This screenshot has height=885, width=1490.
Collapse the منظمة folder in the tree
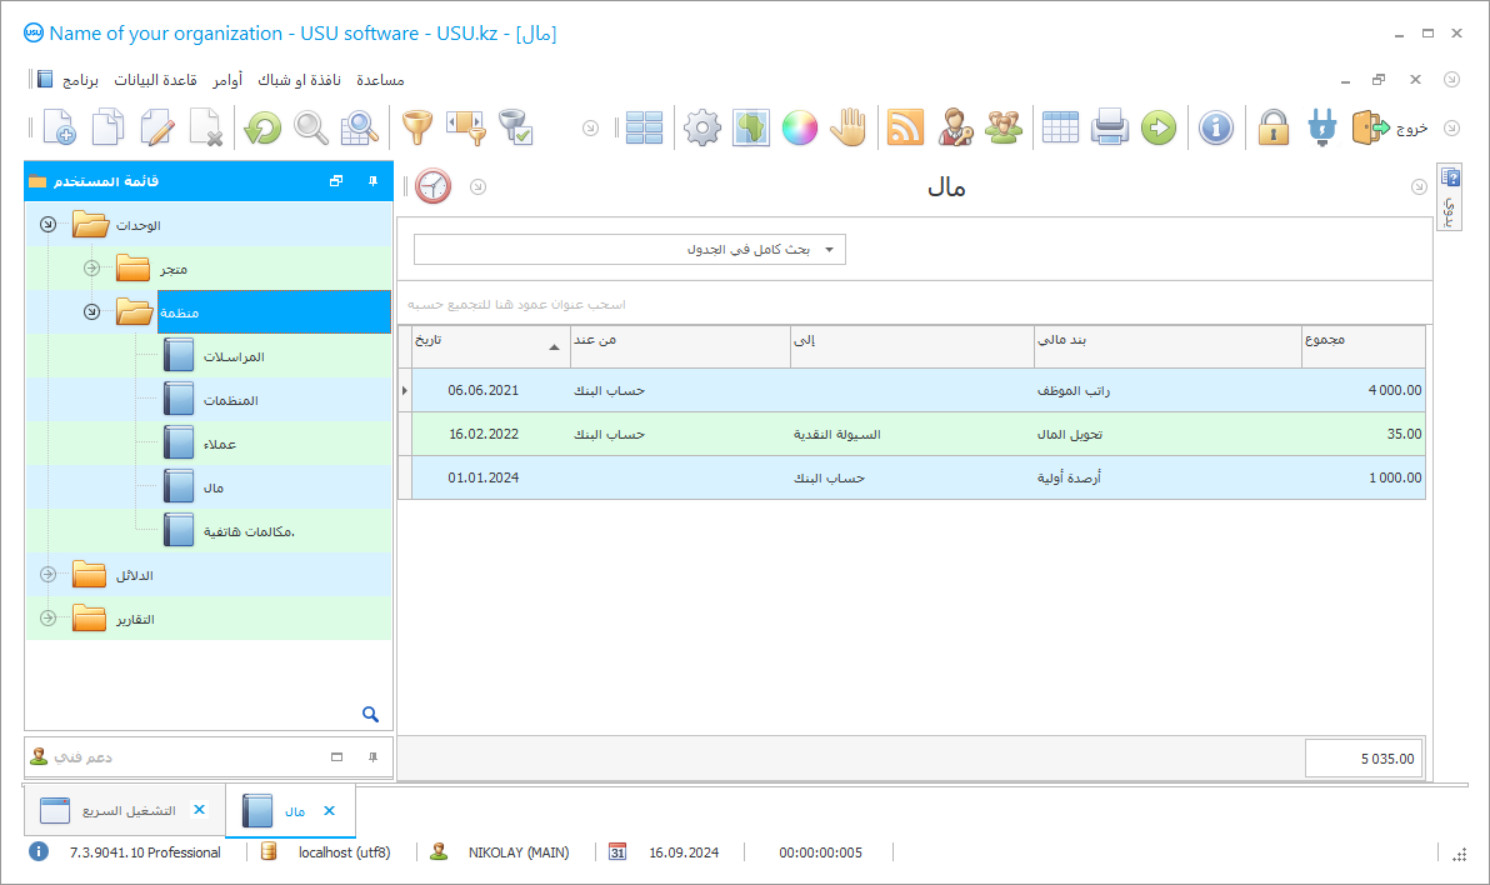pyautogui.click(x=91, y=311)
